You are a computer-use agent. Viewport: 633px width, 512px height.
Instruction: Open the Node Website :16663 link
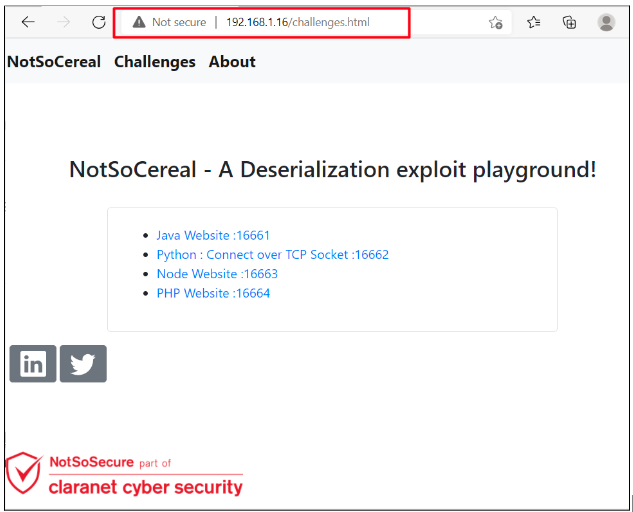coord(217,274)
